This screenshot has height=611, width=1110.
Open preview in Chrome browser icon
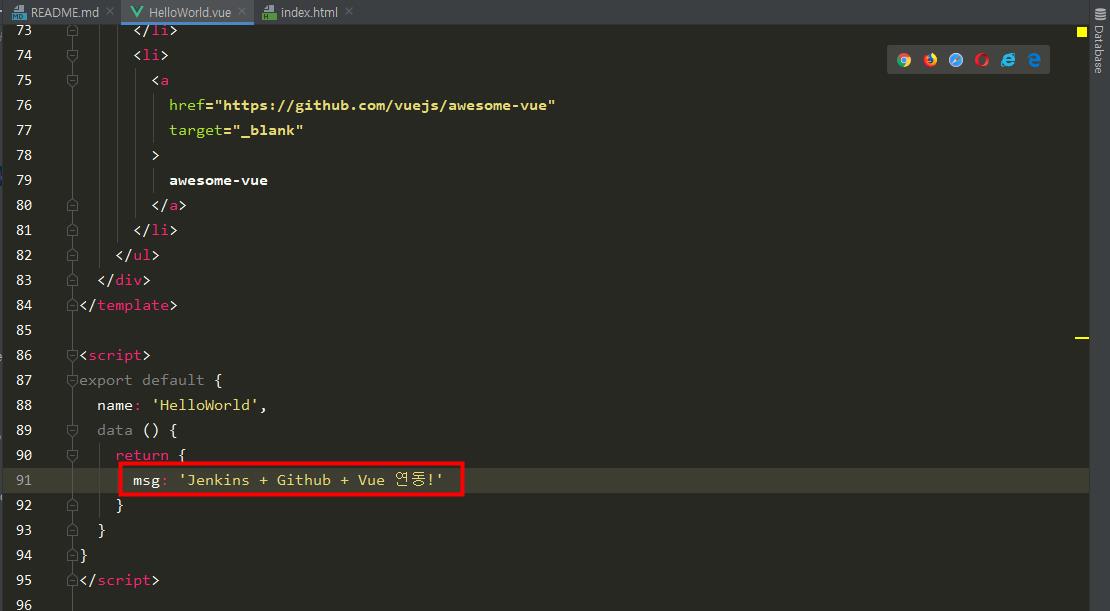(x=904, y=60)
